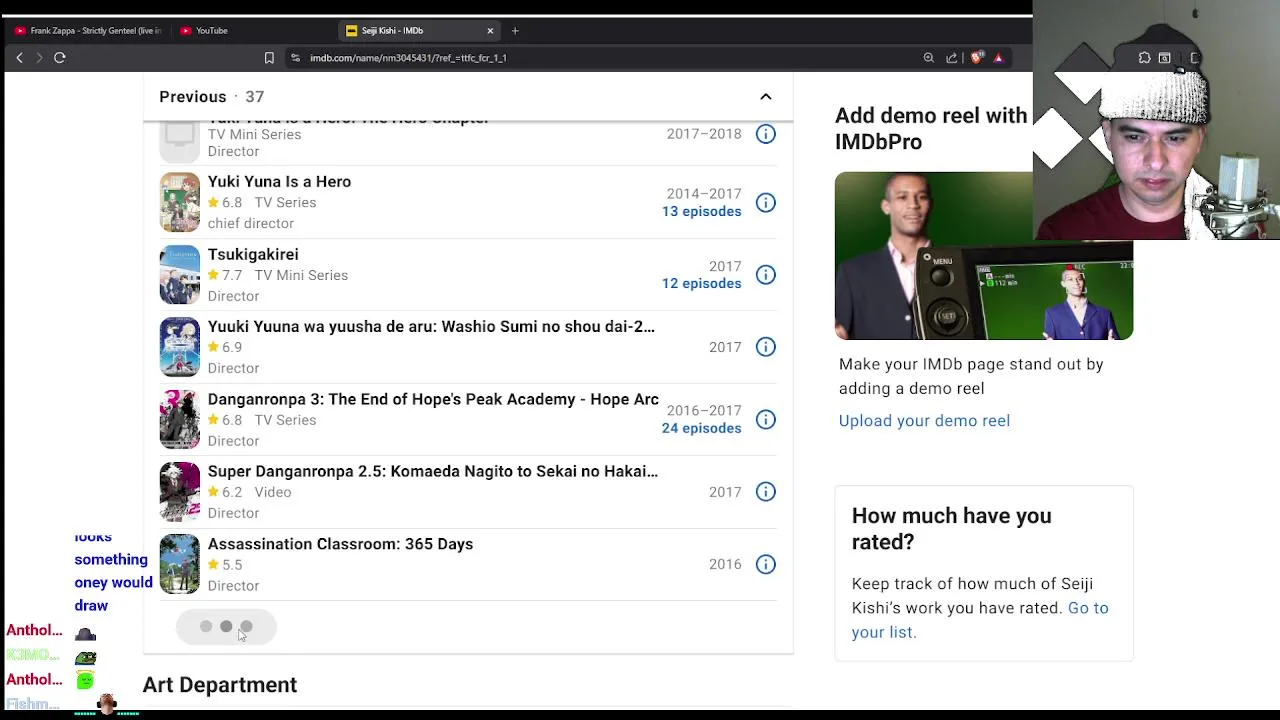Screen dimensions: 1280x720
Task: Click the 2014–2017 year range text
Action: (x=704, y=194)
